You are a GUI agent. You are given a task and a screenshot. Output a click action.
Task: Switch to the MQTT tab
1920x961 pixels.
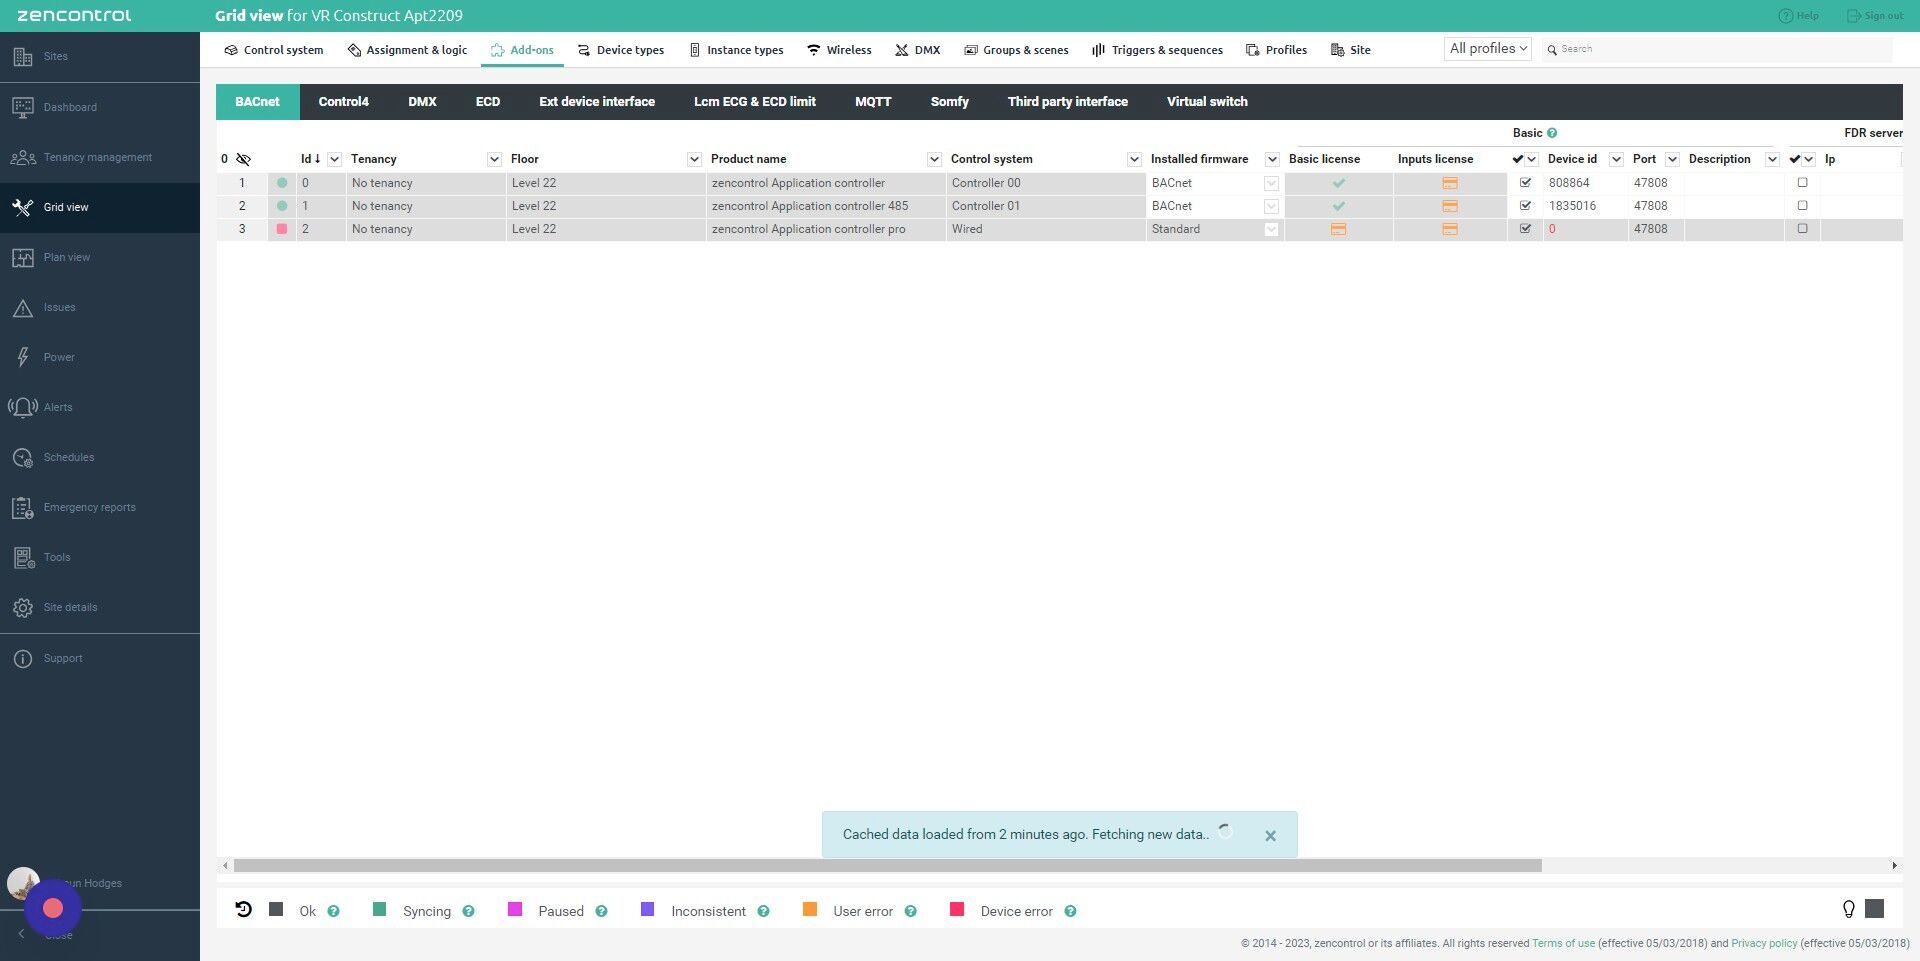(x=872, y=102)
